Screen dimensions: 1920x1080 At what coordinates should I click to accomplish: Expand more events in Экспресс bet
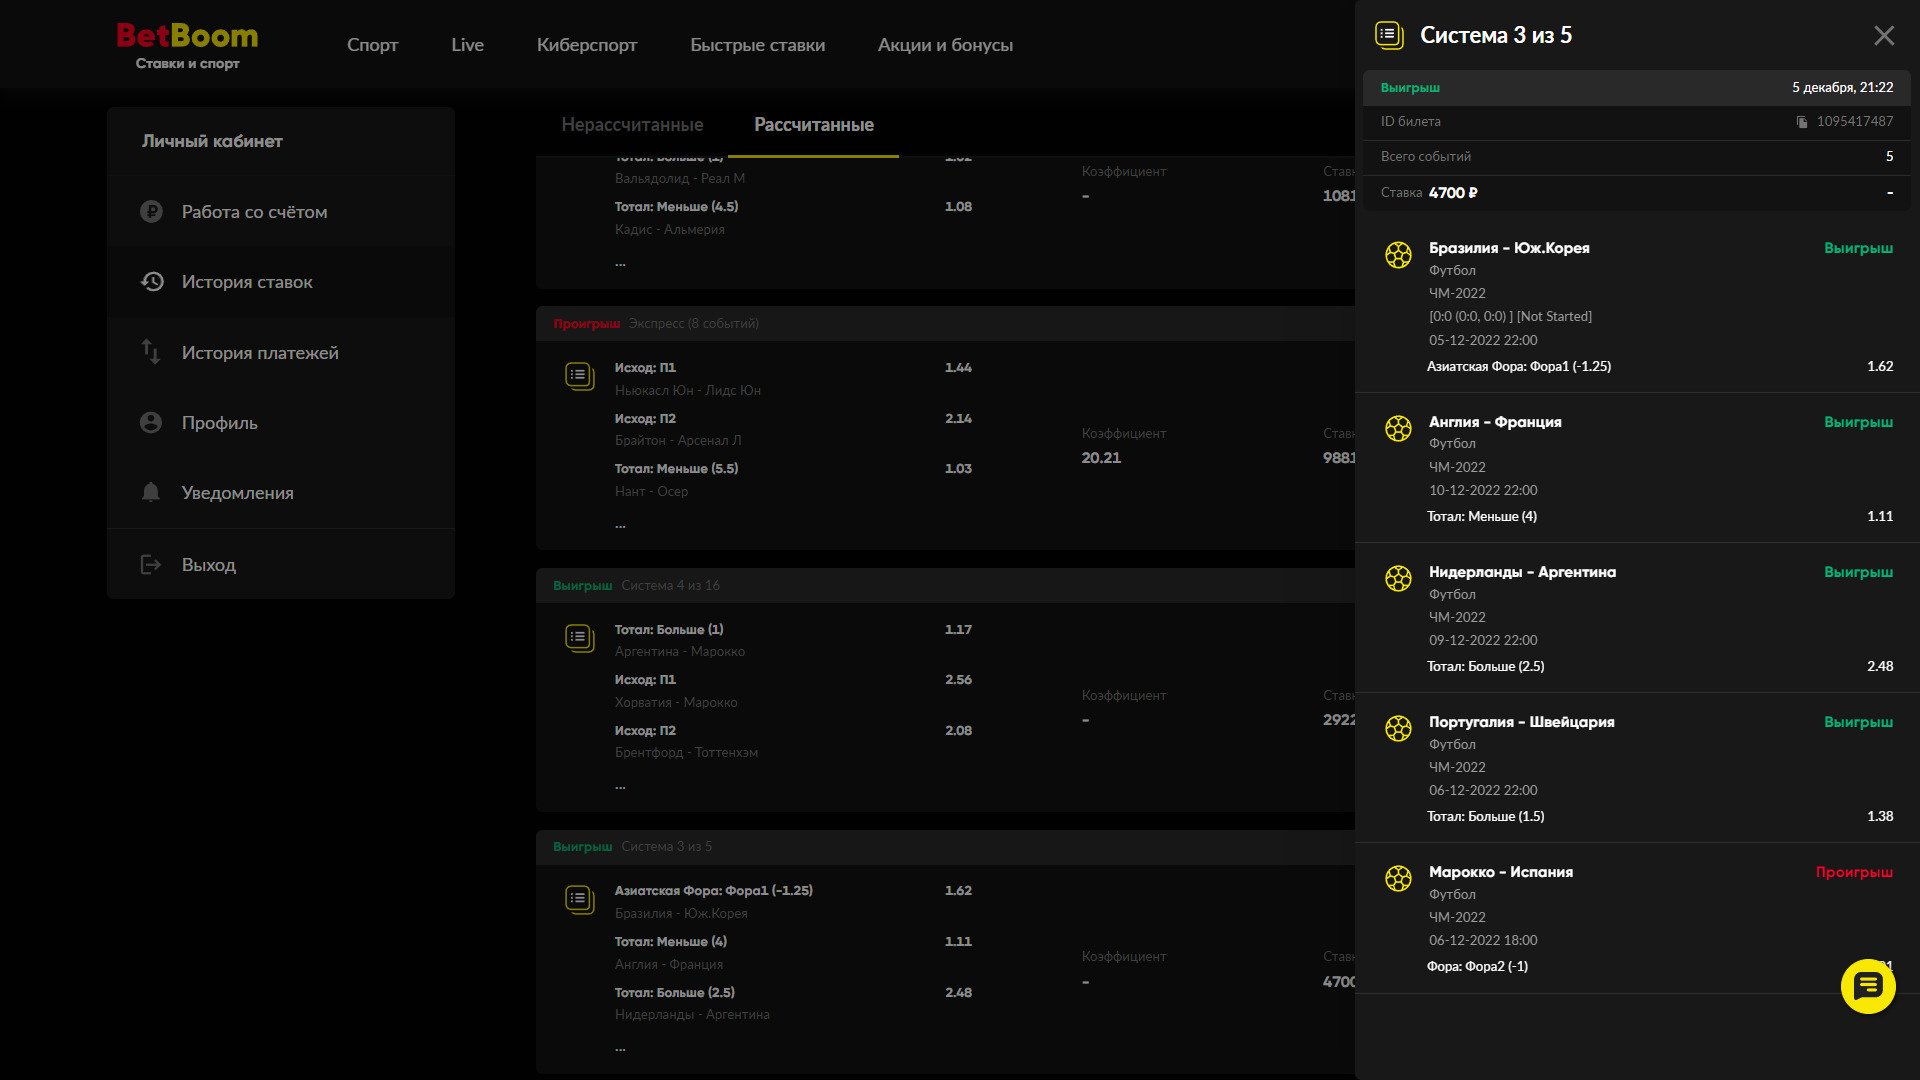tap(620, 524)
